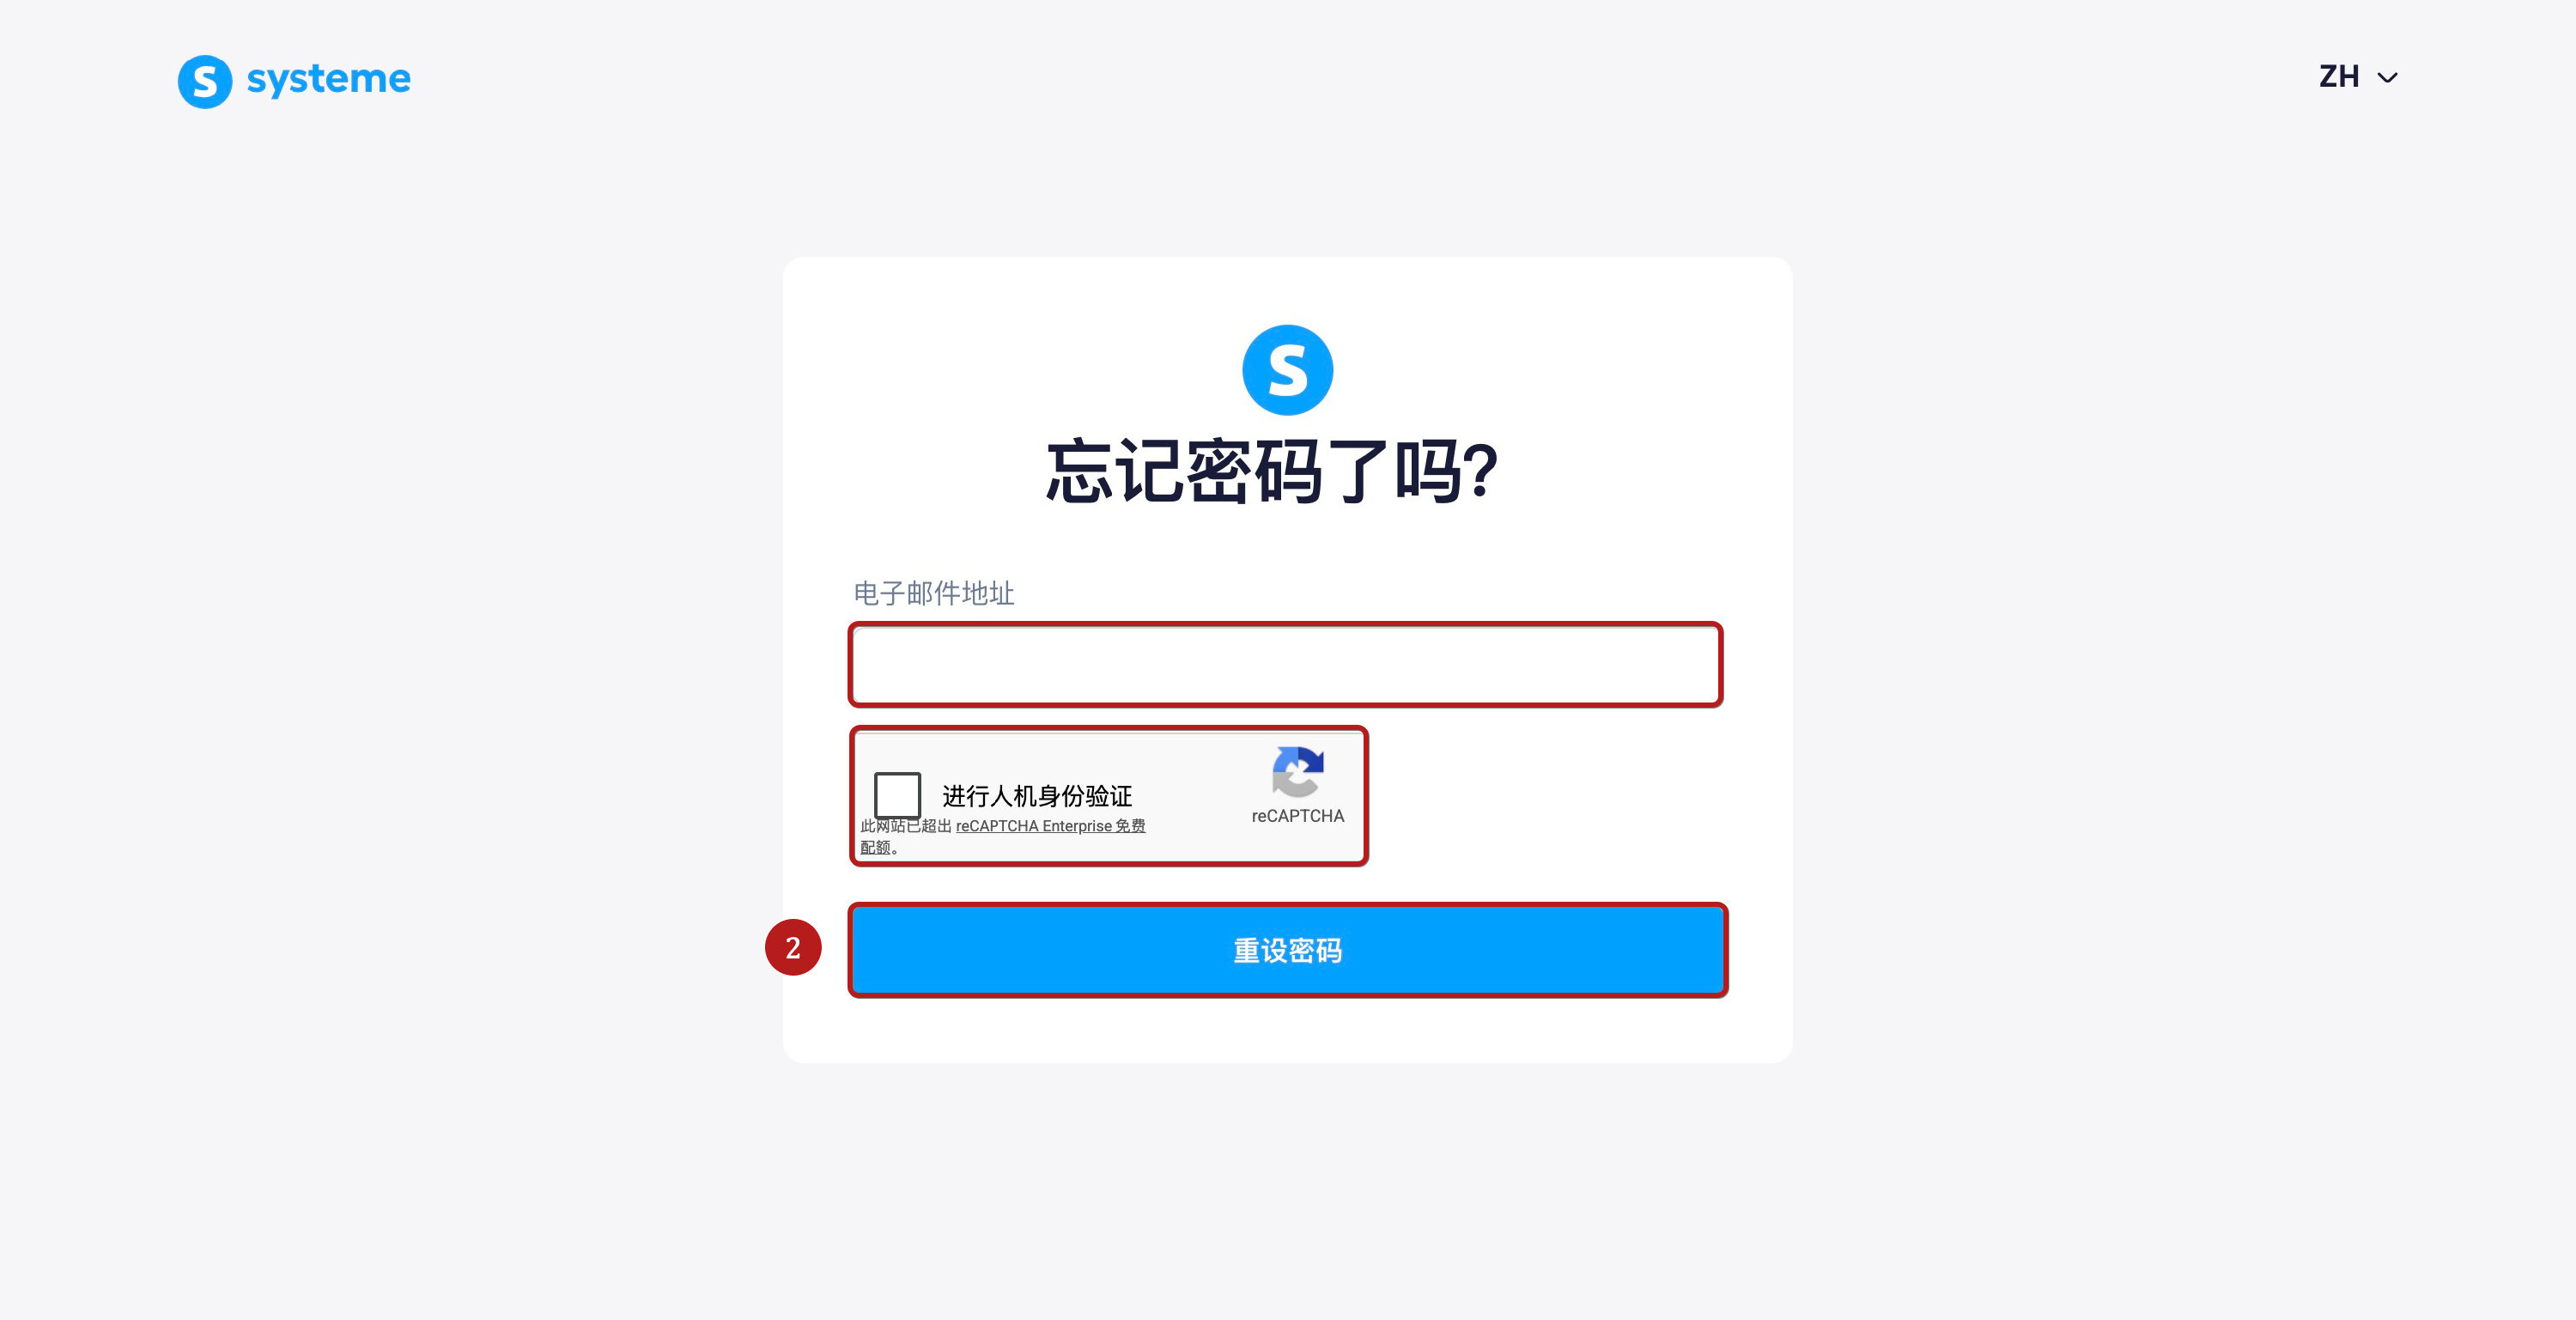Open the ZH language dropdown

coord(2358,77)
